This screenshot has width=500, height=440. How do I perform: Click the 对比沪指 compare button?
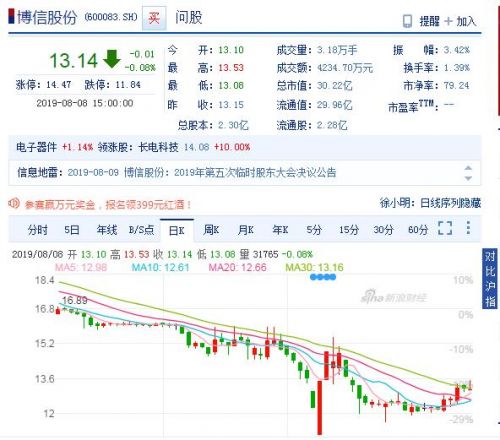[x=490, y=278]
